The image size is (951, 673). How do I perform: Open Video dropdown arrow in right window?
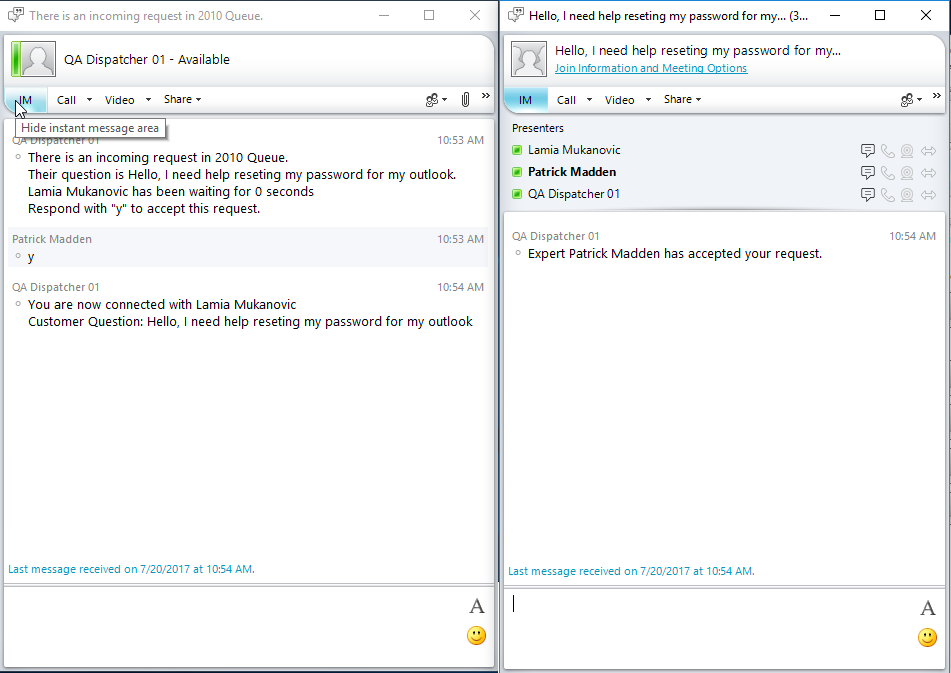(x=648, y=99)
